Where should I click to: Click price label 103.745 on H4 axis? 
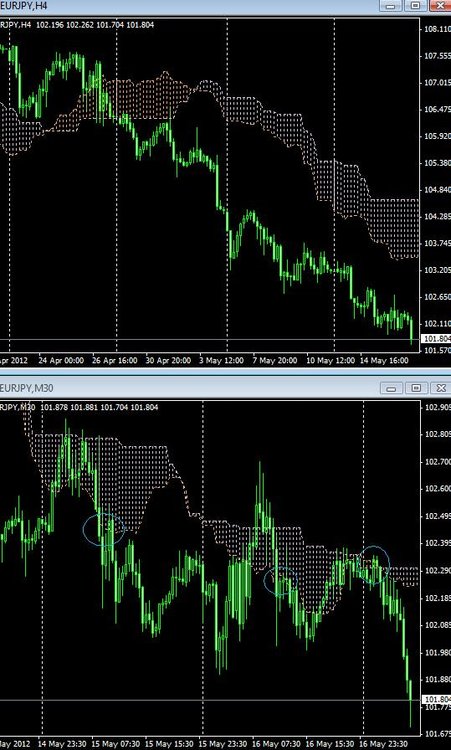[x=437, y=243]
